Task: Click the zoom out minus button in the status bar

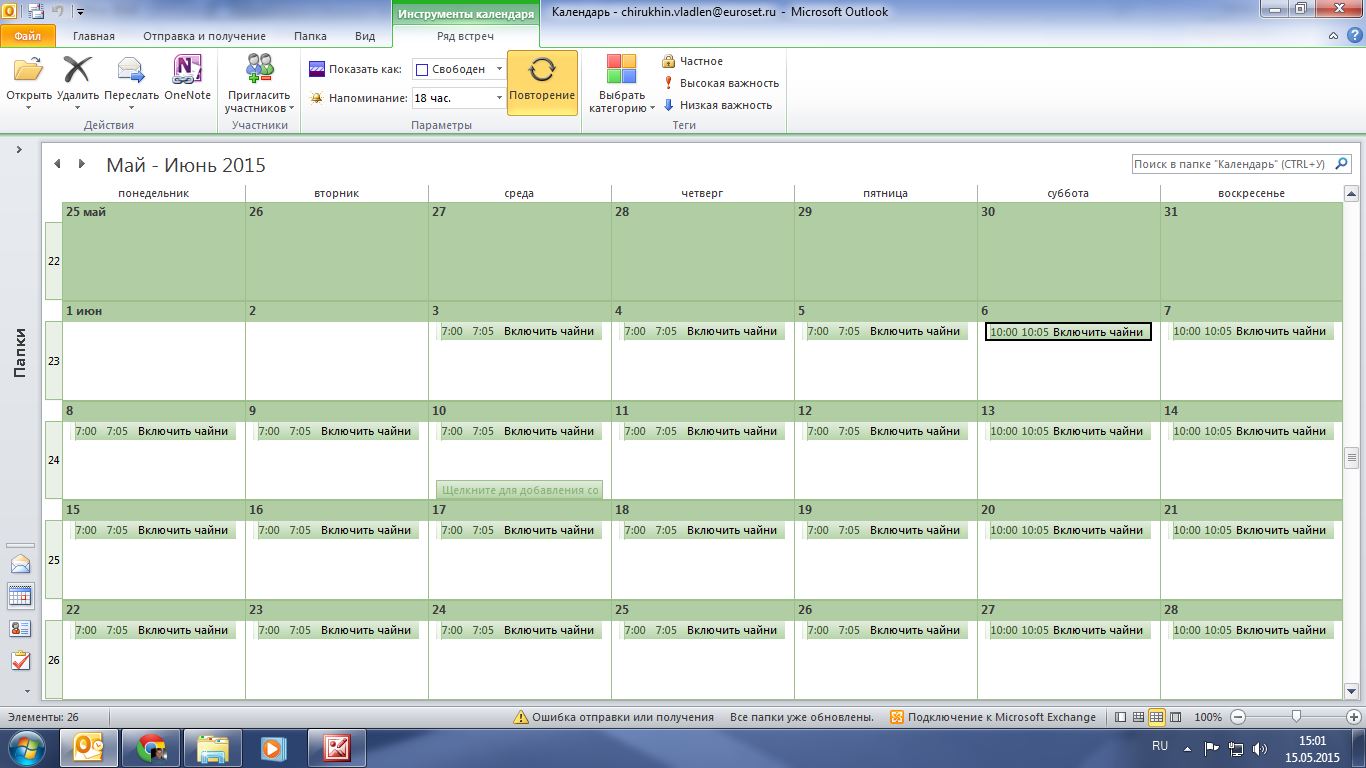Action: (x=1238, y=717)
